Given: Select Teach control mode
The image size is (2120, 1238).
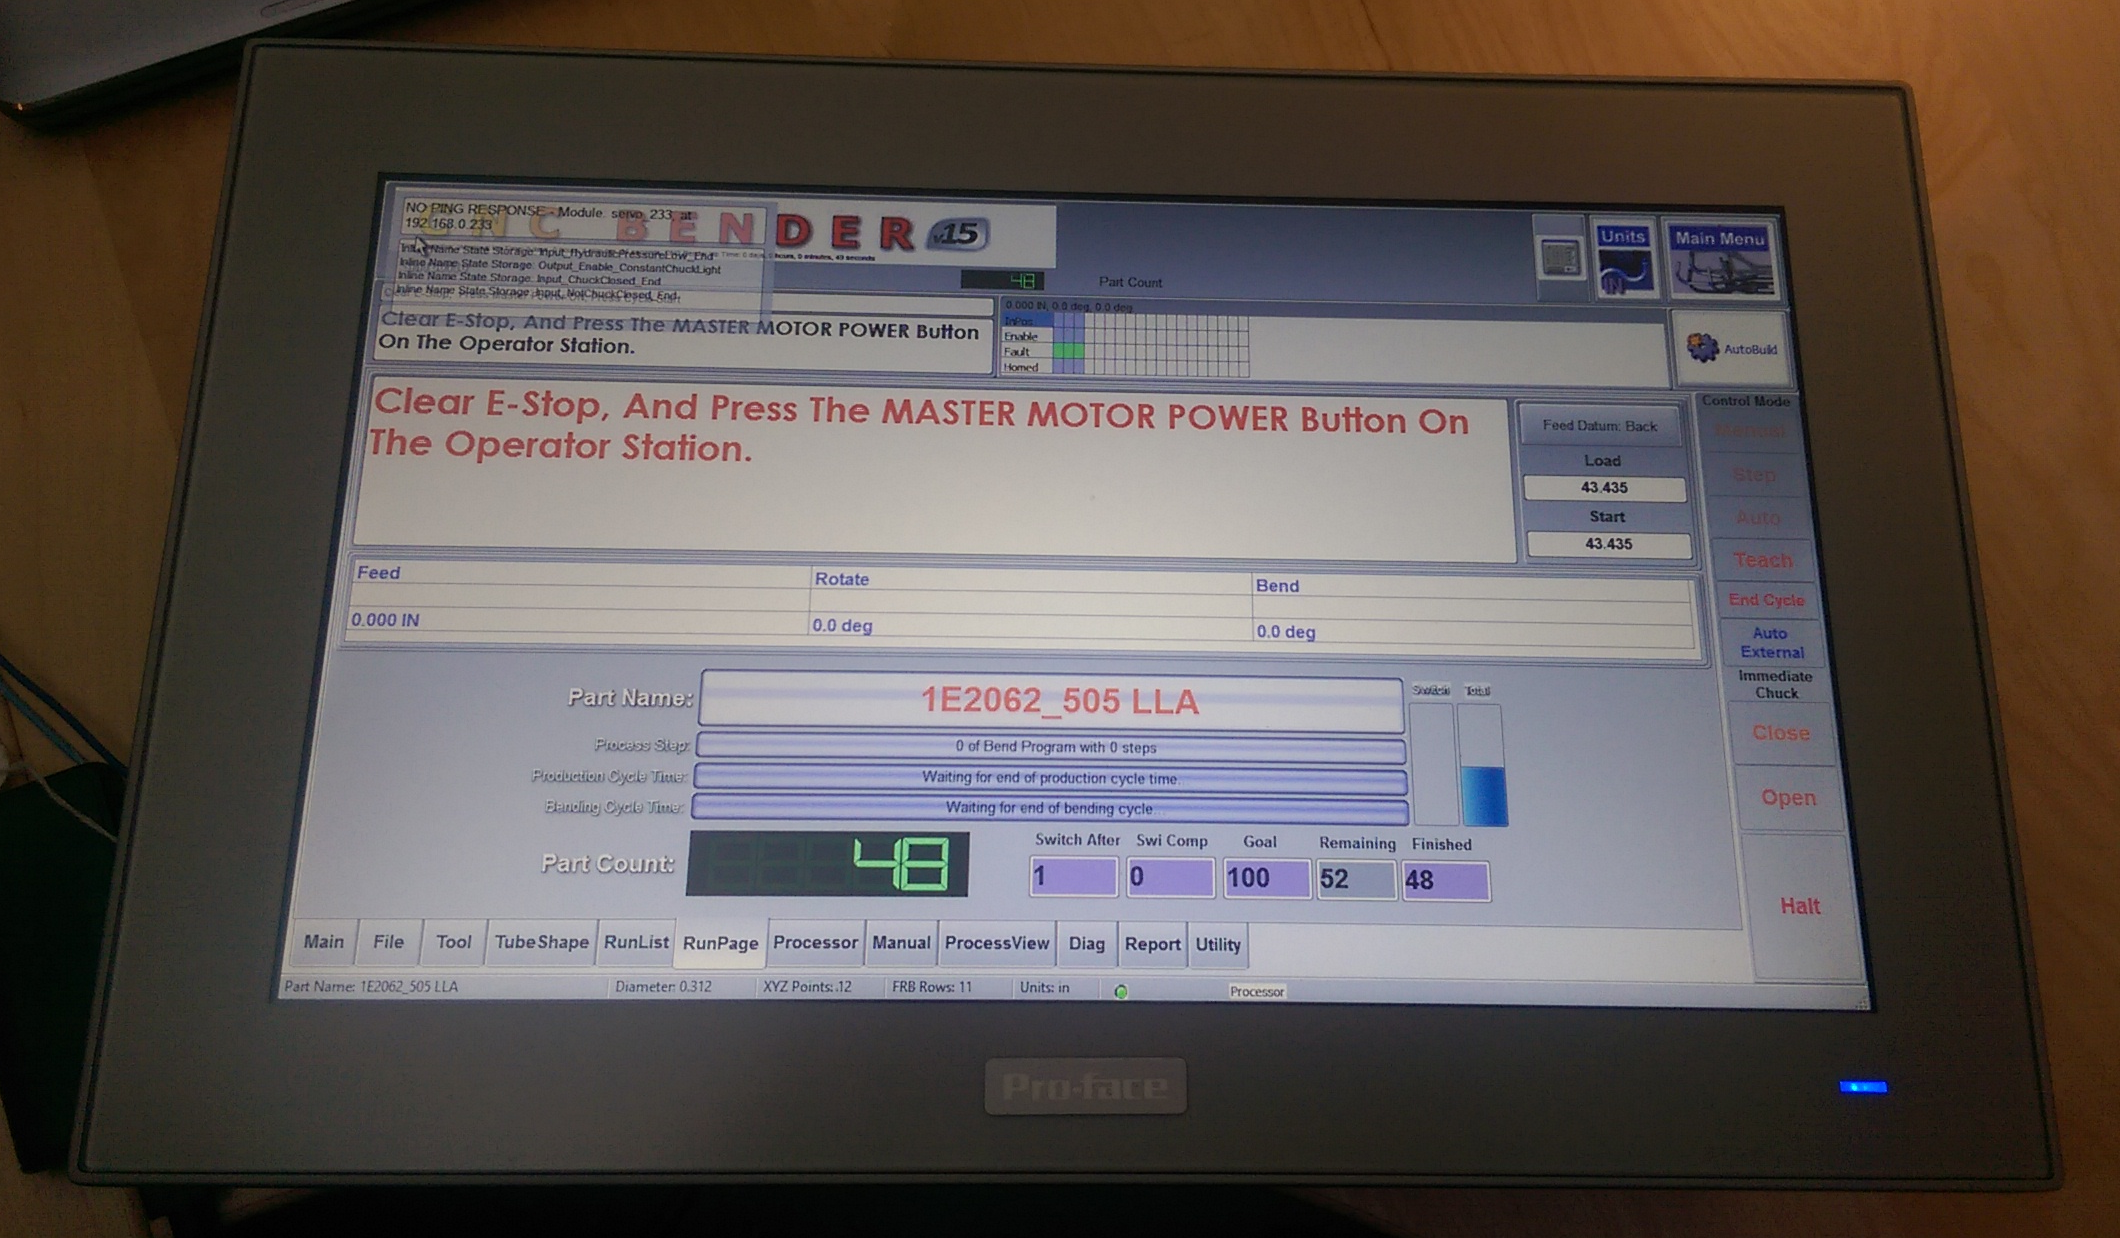Looking at the screenshot, I should (1761, 560).
